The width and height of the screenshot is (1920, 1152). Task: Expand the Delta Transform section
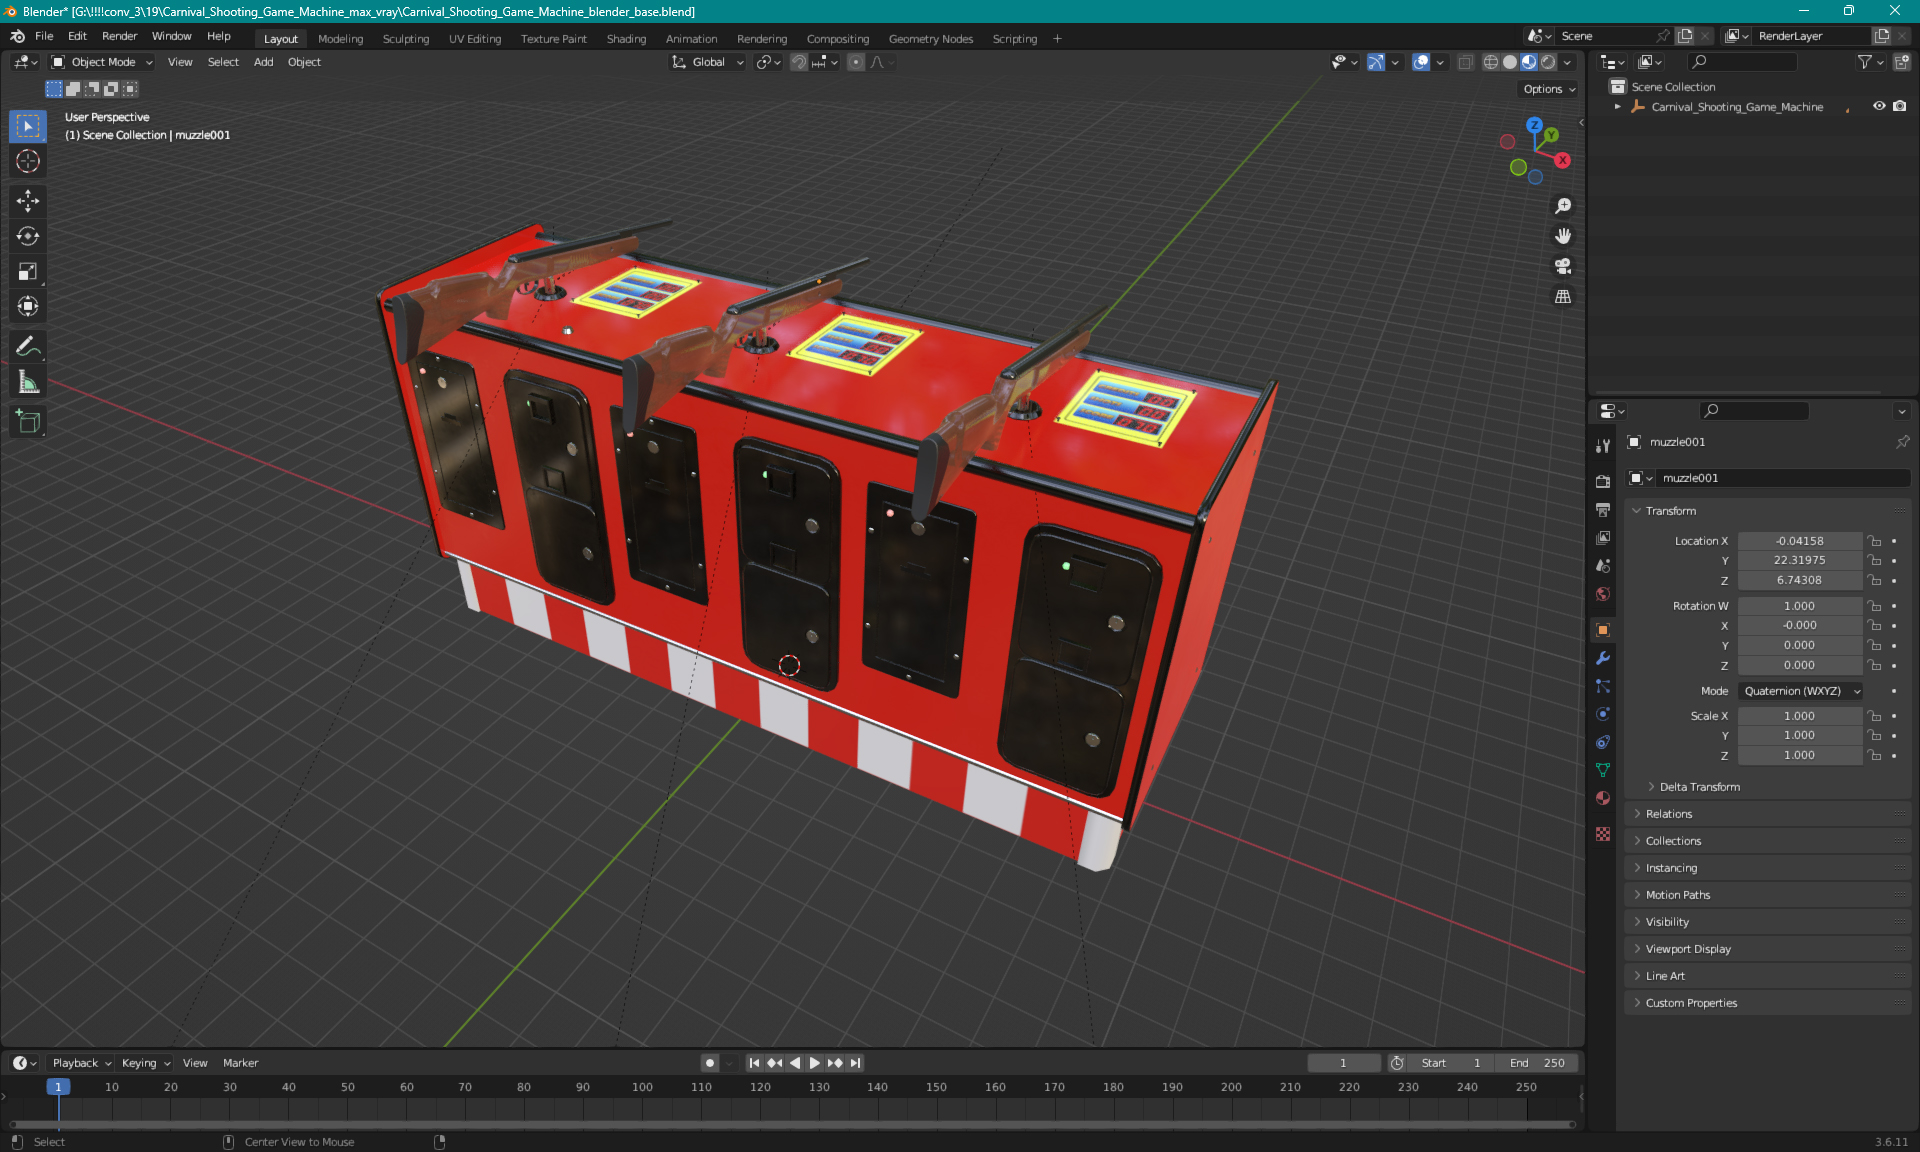tap(1699, 787)
